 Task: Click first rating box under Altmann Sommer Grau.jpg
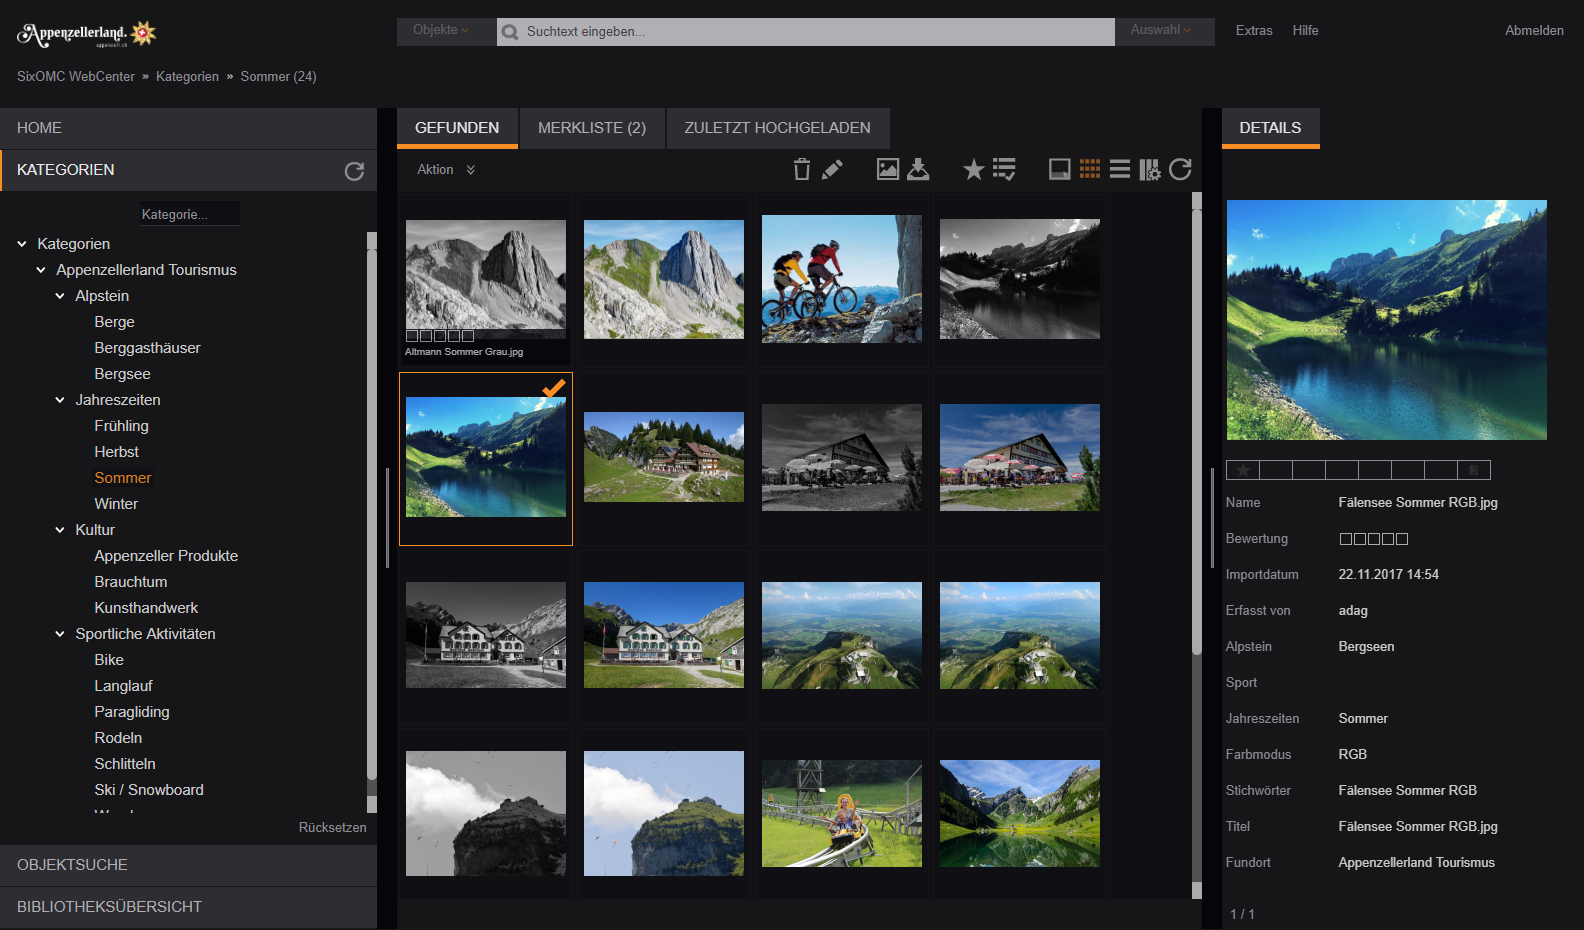pyautogui.click(x=412, y=336)
